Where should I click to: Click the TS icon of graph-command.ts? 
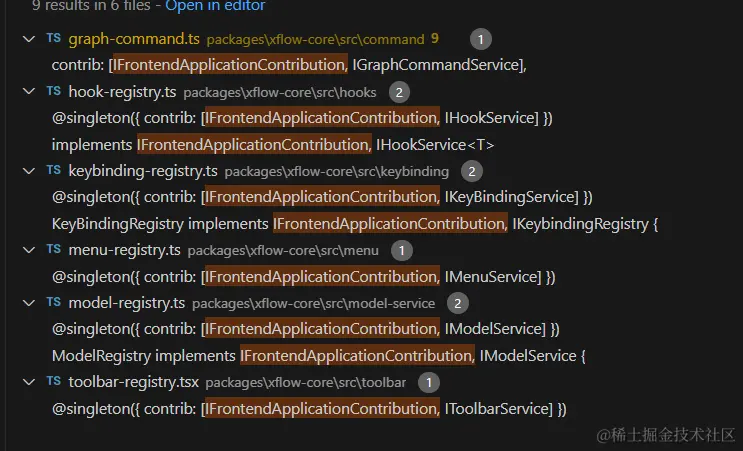tap(54, 38)
